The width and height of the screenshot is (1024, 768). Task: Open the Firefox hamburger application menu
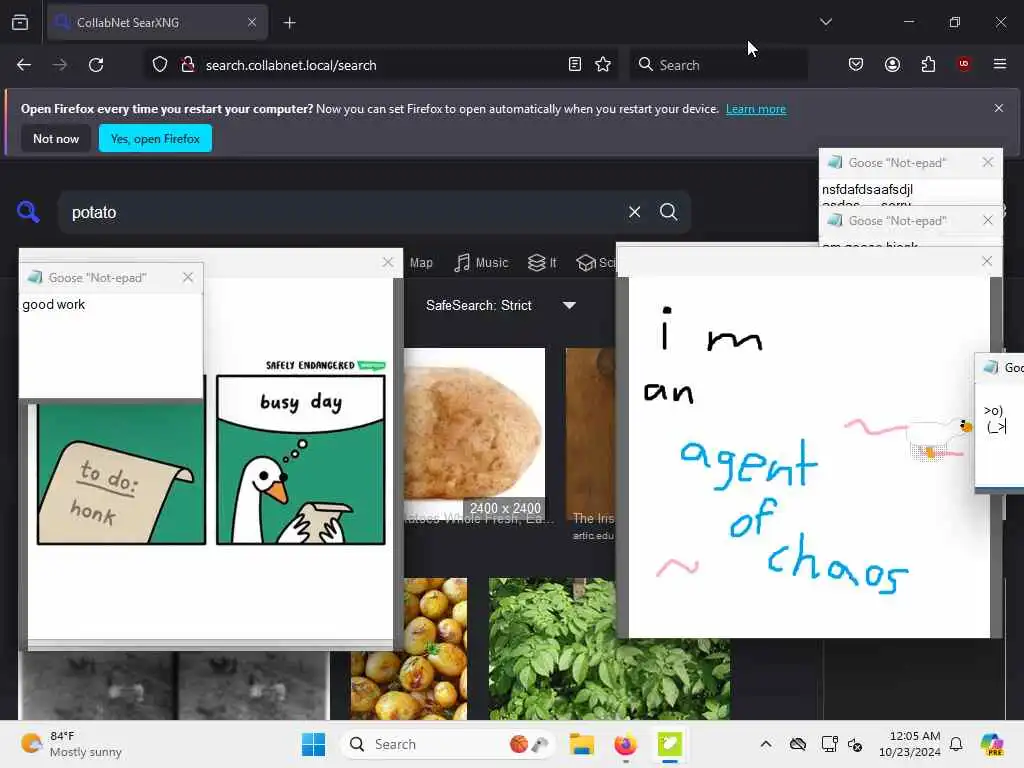click(x=1000, y=64)
